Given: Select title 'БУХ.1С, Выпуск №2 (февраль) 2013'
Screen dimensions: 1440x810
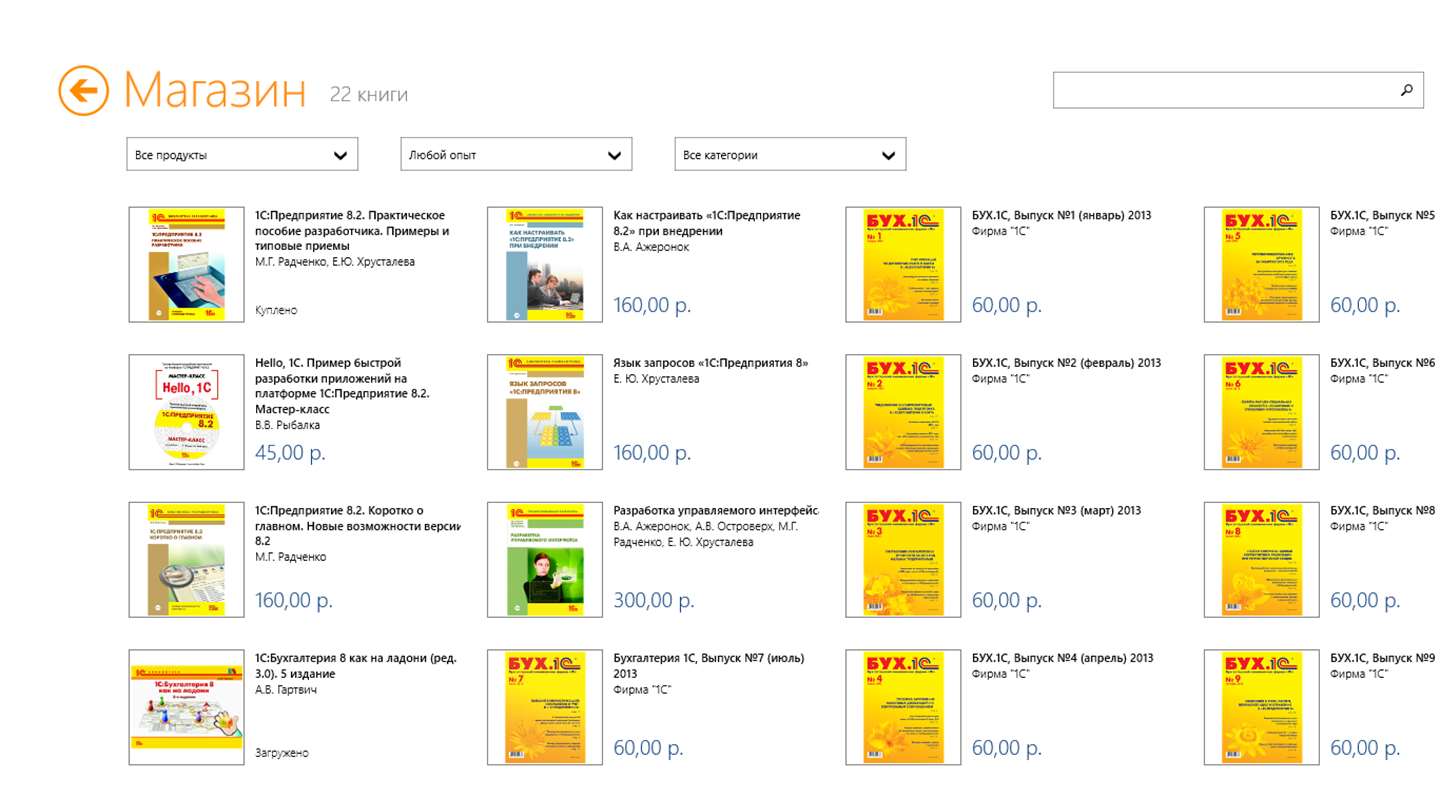Looking at the screenshot, I should [x=1067, y=363].
